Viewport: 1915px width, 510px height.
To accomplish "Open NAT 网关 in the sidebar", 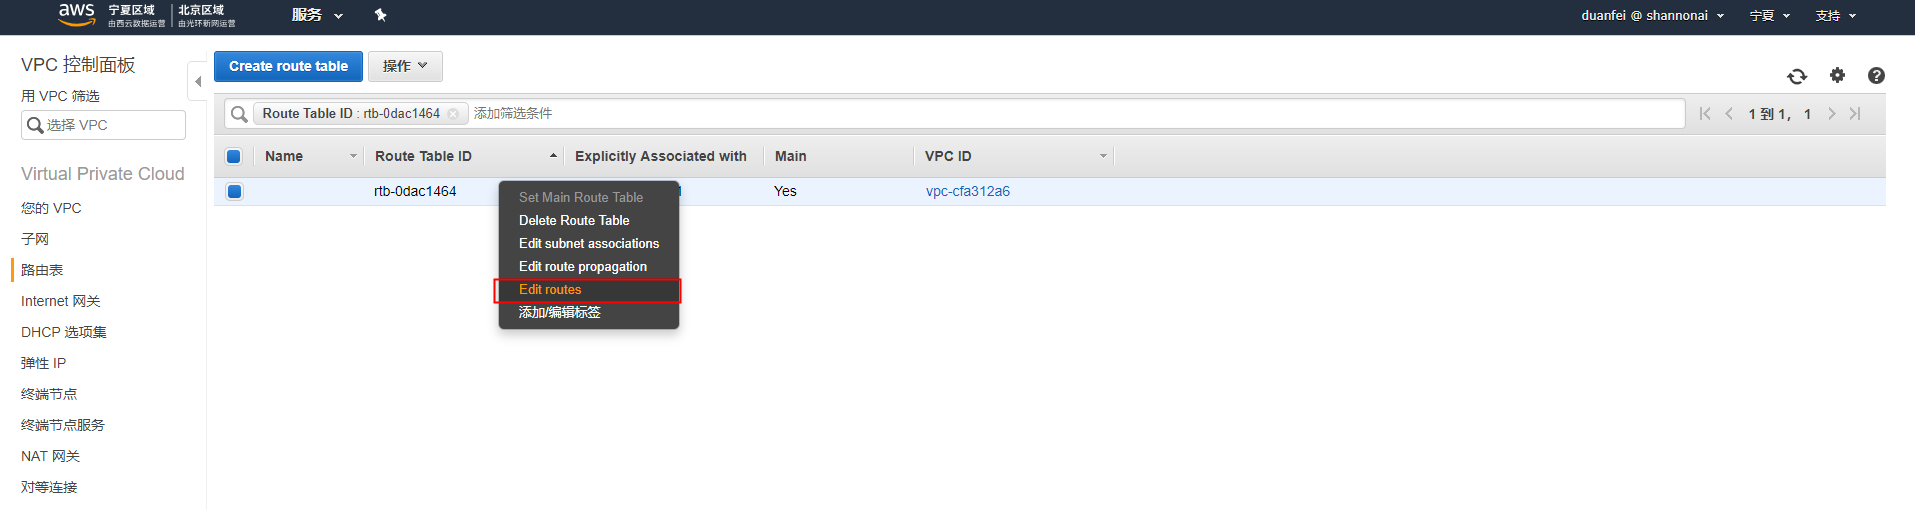I will point(50,456).
